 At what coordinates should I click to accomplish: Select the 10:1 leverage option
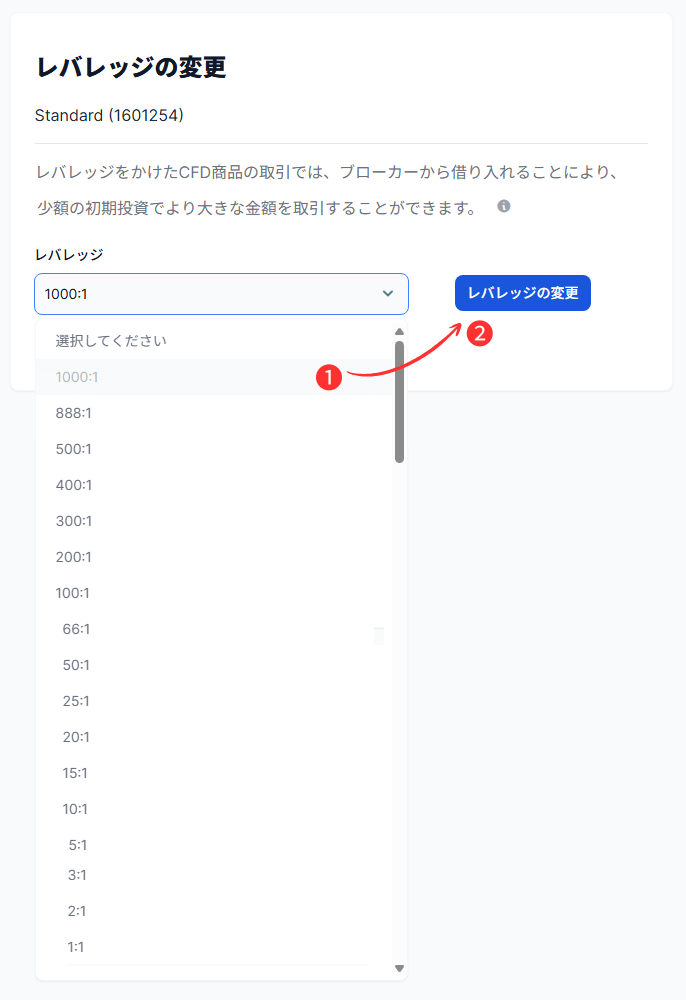click(76, 809)
